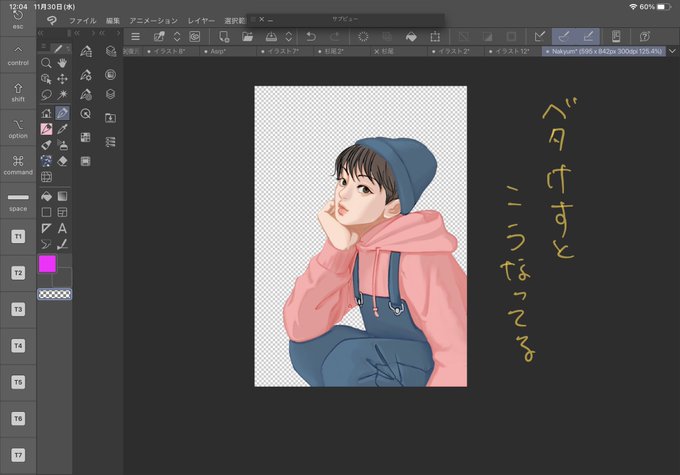Open the Quick access checklist panel icon
The height and width of the screenshot is (475, 680).
pos(111,142)
